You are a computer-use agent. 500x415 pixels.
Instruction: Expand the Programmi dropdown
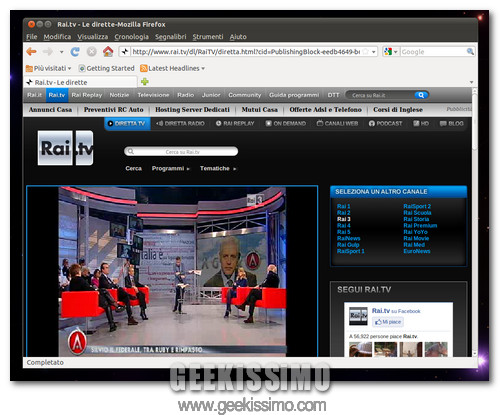coord(171,168)
